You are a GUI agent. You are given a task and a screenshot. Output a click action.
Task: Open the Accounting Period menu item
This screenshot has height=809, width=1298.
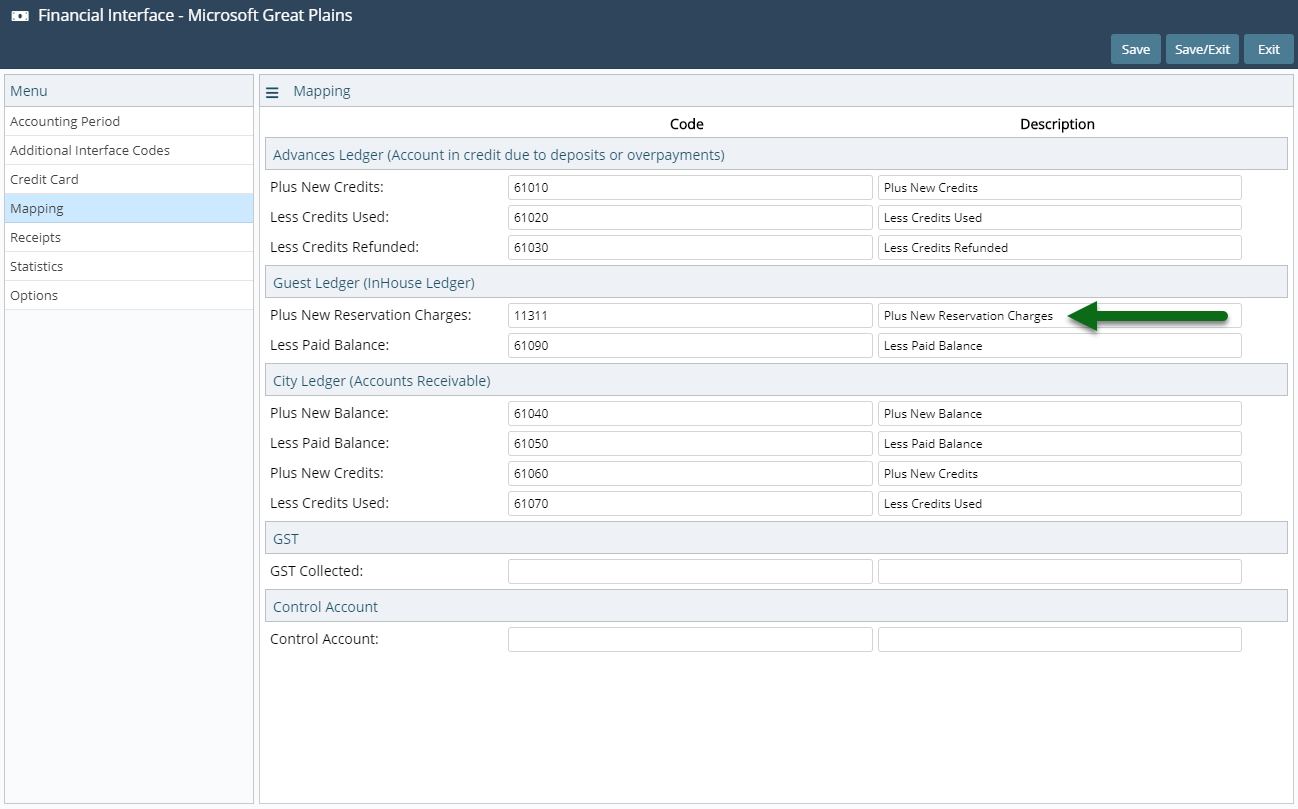129,121
